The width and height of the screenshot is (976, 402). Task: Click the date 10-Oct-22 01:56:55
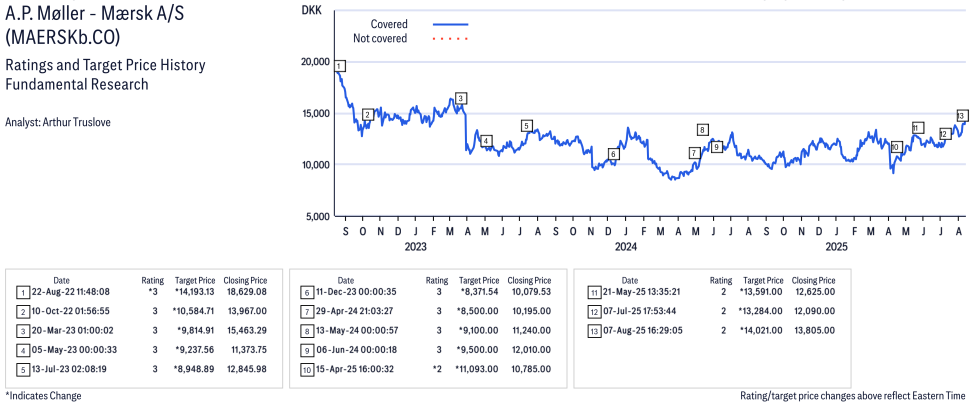(x=70, y=311)
